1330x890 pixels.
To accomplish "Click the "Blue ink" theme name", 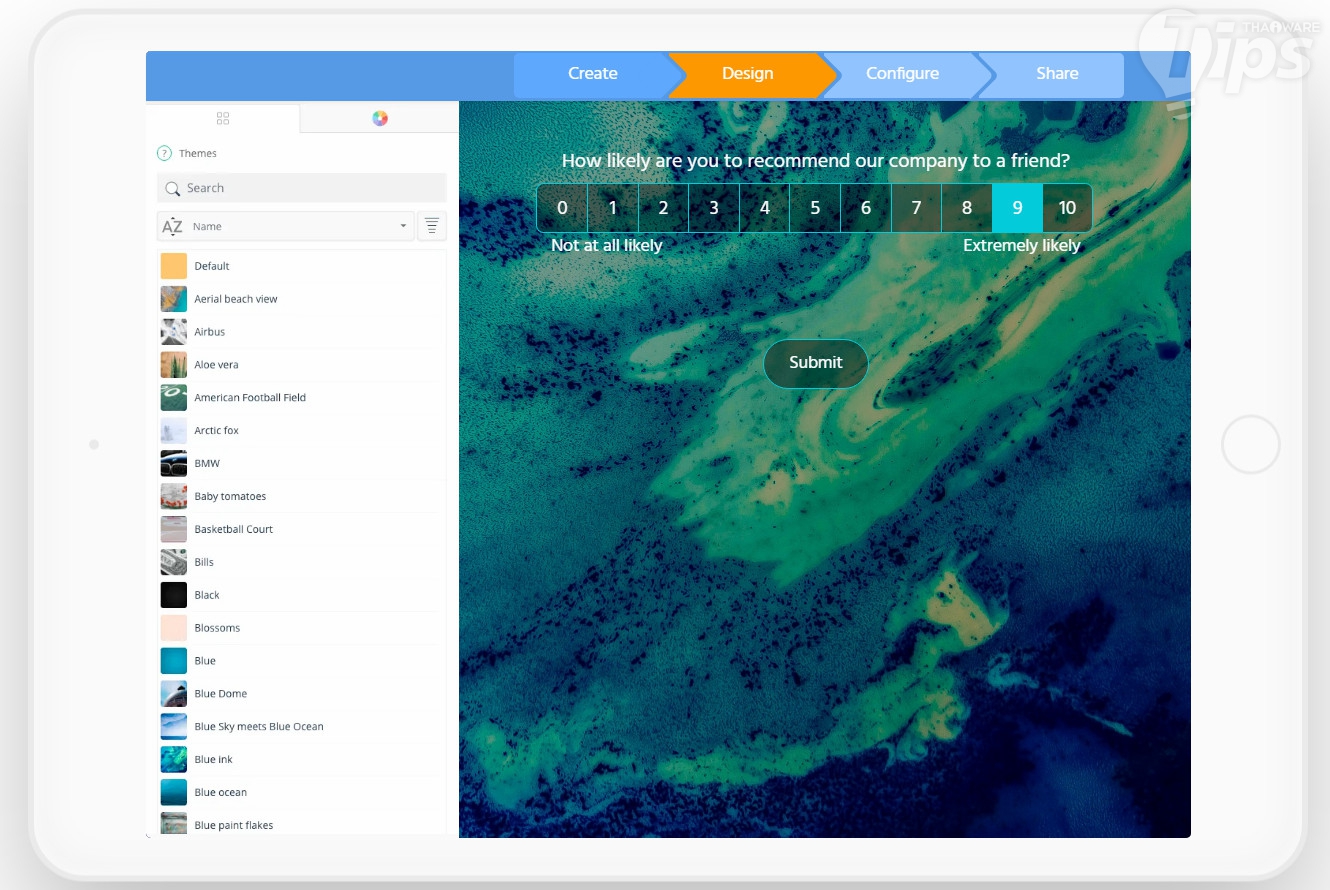I will (214, 760).
